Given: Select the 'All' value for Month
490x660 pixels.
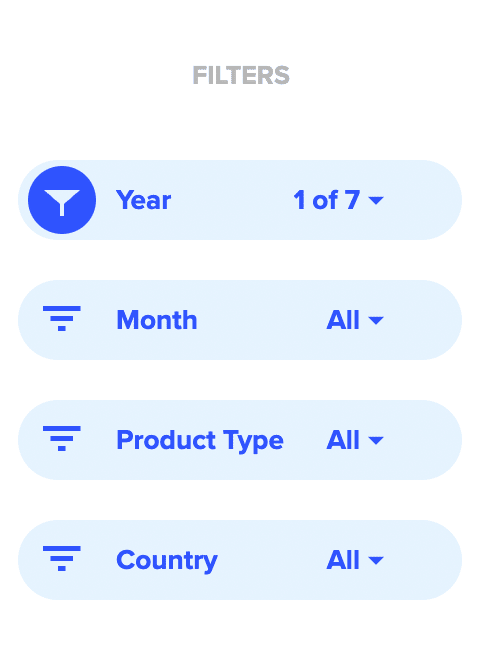Looking at the screenshot, I should click(343, 320).
